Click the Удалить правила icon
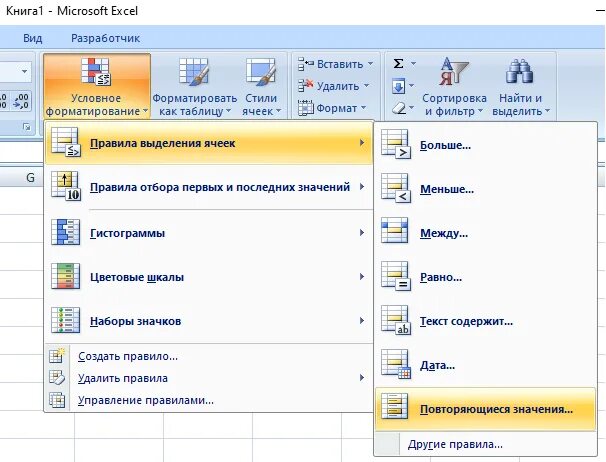This screenshot has height=462, width=606. 57,378
